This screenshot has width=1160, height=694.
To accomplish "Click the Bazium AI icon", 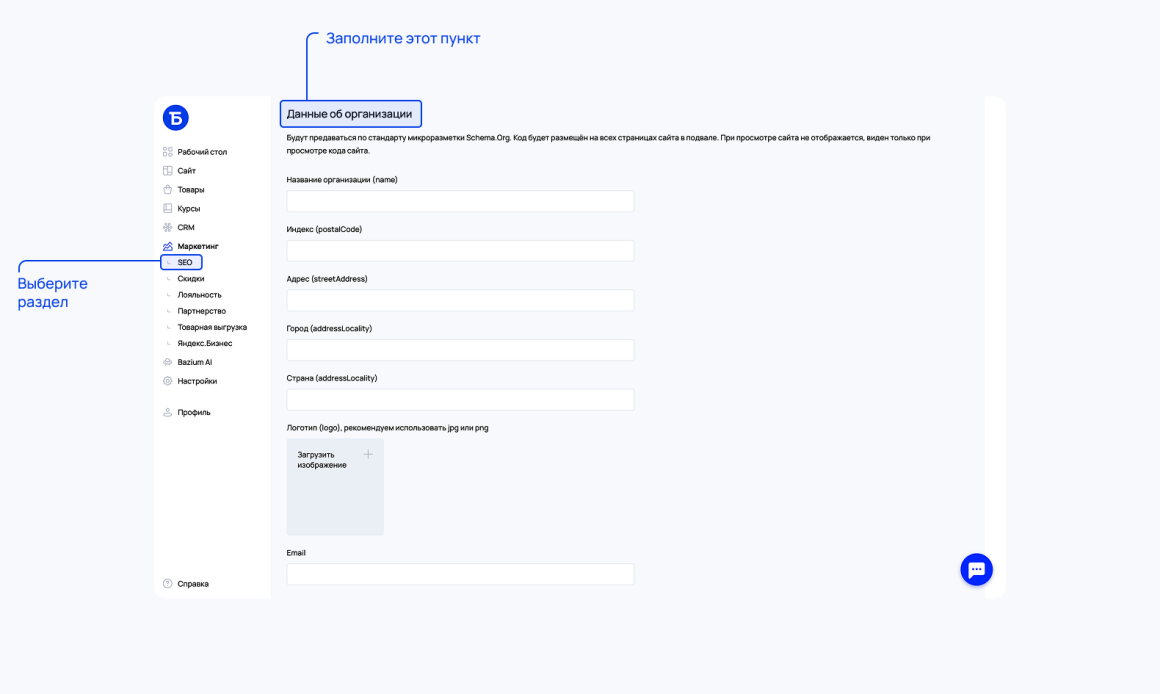I will pos(168,362).
